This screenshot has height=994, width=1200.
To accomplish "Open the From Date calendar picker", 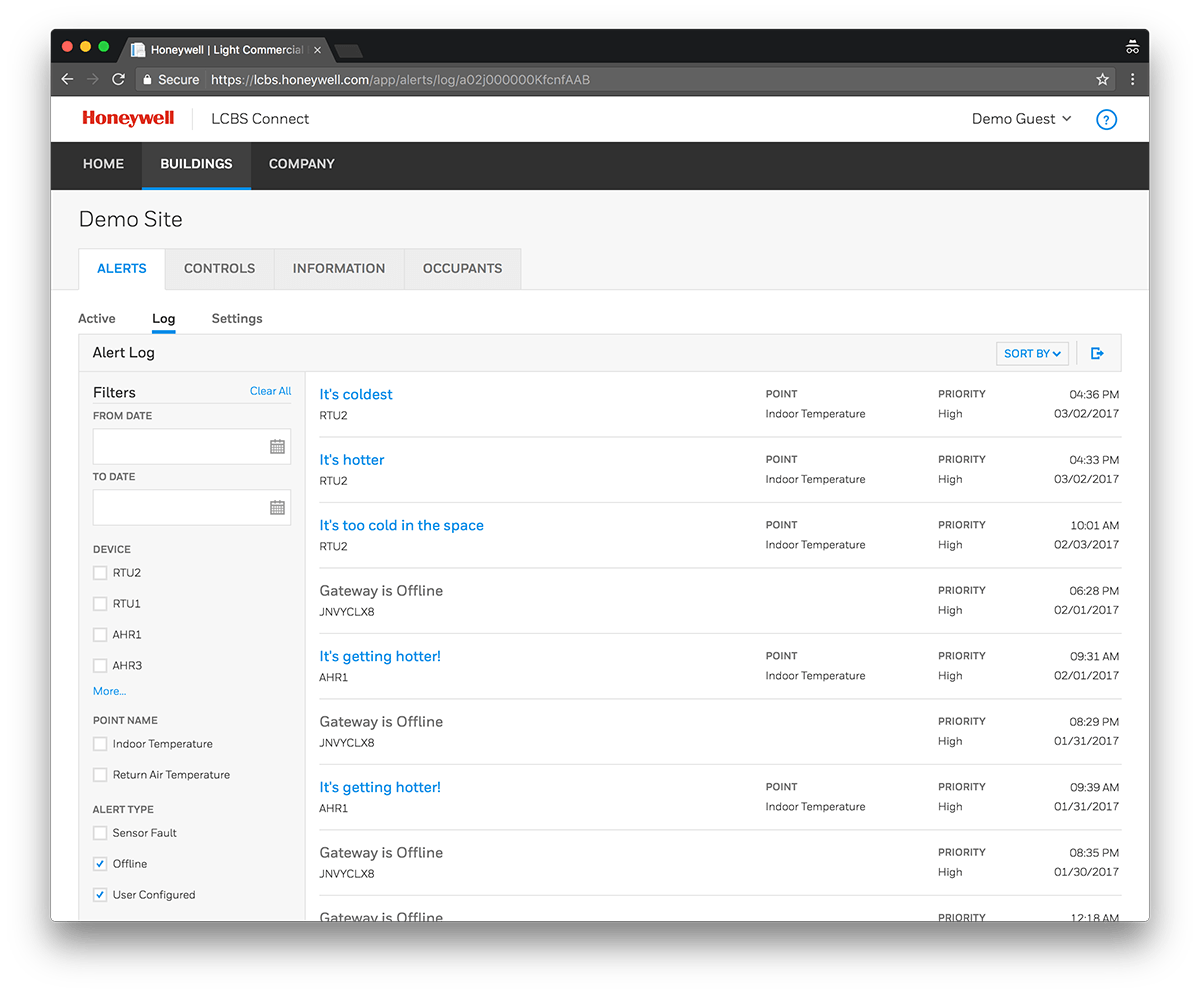I will tap(277, 446).
